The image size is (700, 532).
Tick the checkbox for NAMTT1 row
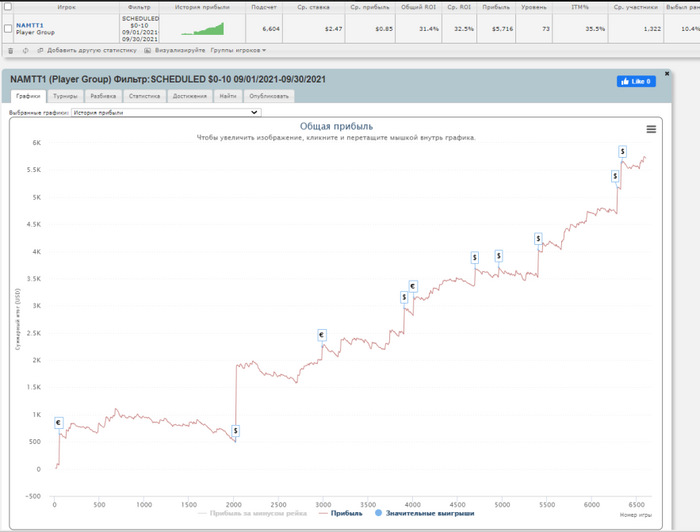pos(8,29)
